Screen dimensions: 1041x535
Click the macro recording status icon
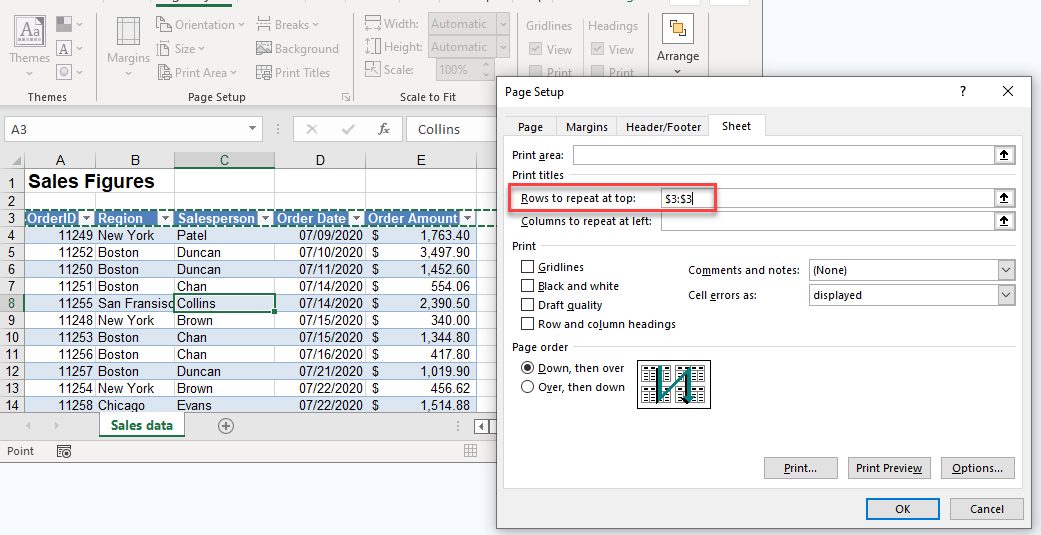[x=64, y=451]
